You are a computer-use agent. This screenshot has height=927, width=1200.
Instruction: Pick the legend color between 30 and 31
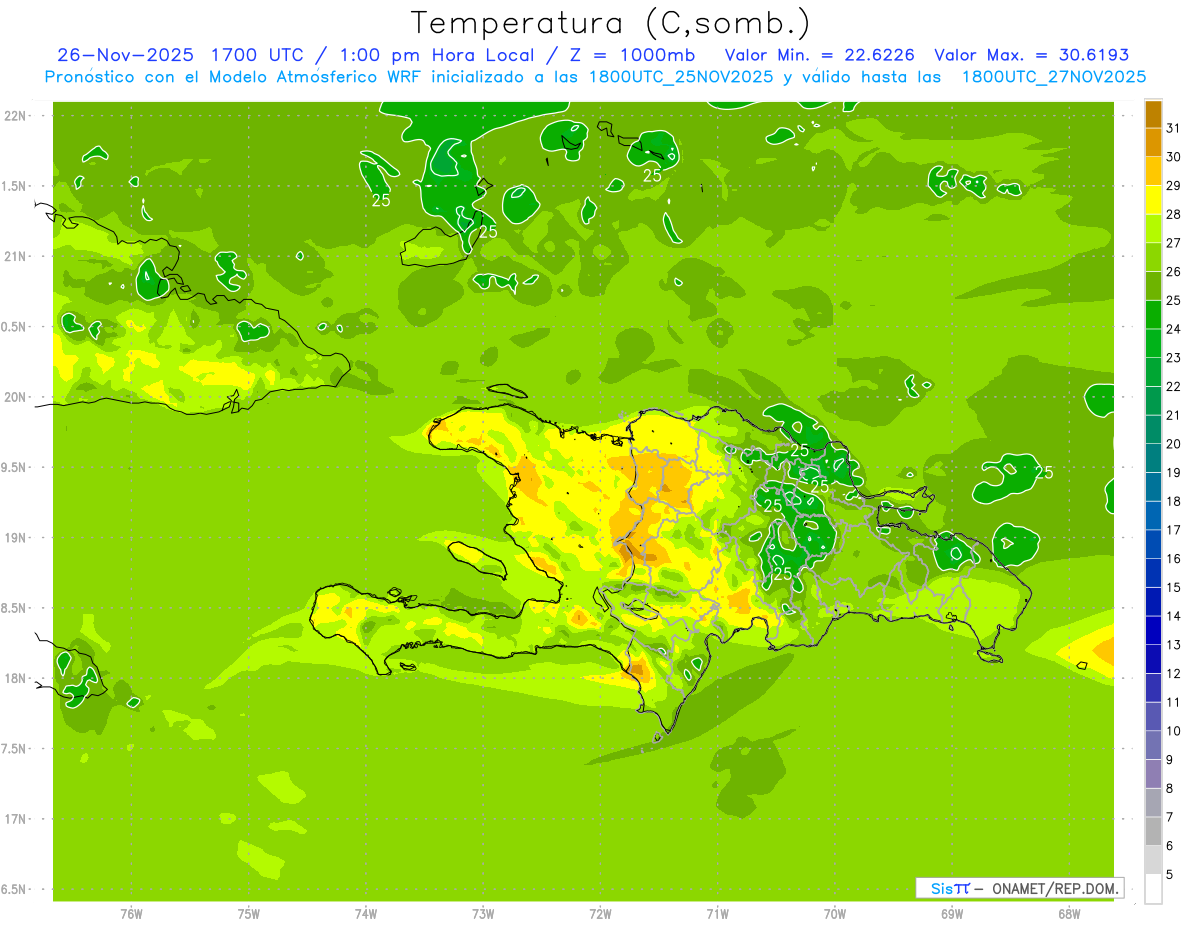tap(1153, 143)
